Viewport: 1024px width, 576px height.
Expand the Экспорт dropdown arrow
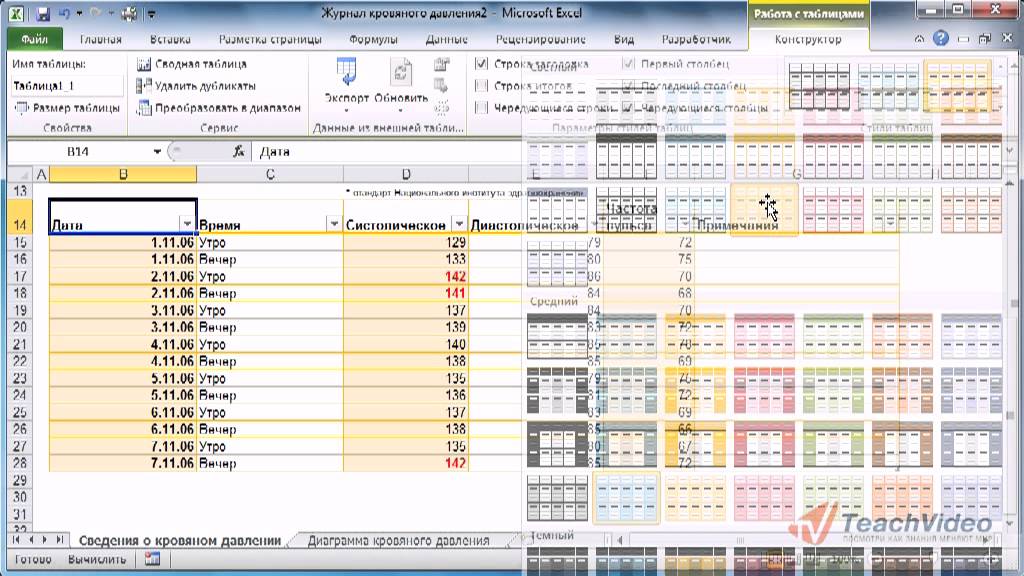coord(346,111)
